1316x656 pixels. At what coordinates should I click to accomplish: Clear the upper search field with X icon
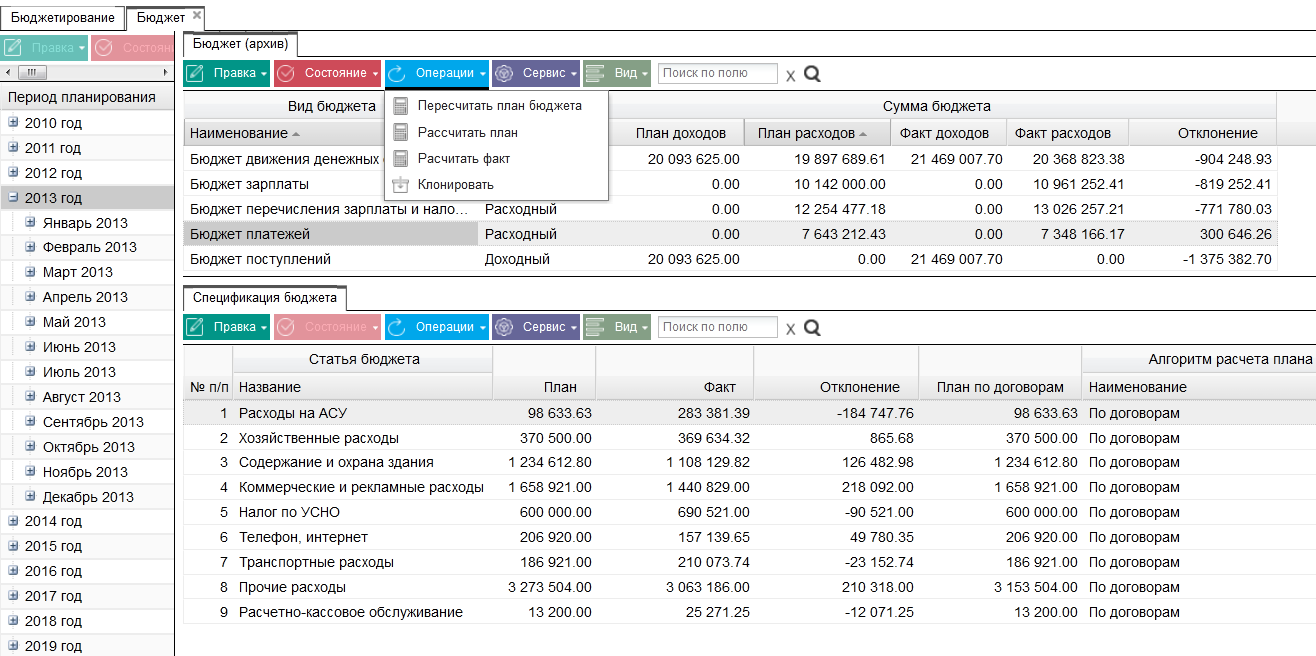tap(790, 75)
